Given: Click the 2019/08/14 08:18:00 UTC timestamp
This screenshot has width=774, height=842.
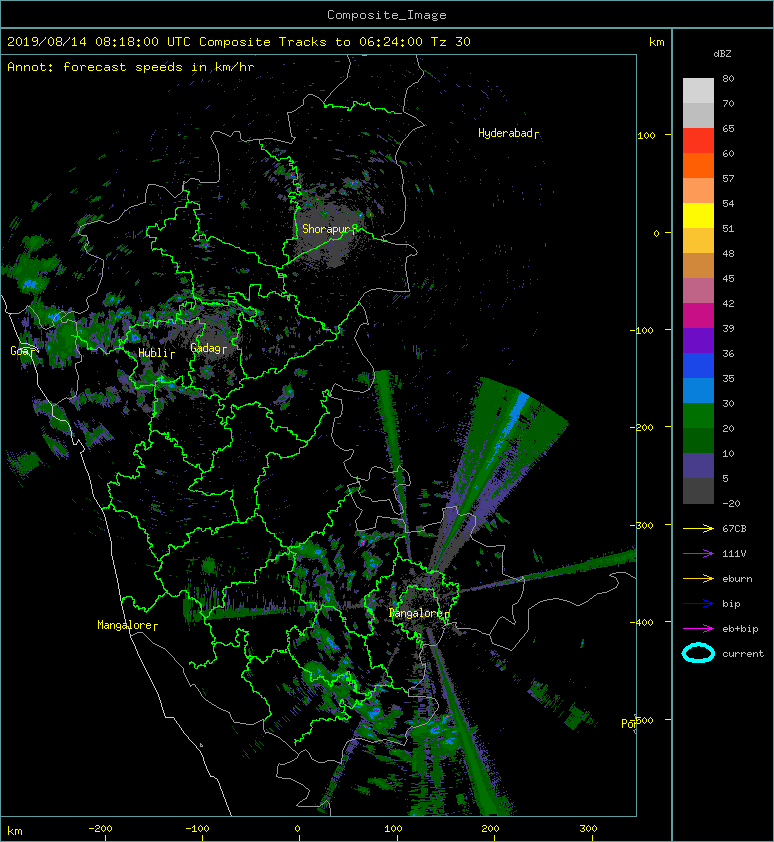Looking at the screenshot, I should [98, 42].
